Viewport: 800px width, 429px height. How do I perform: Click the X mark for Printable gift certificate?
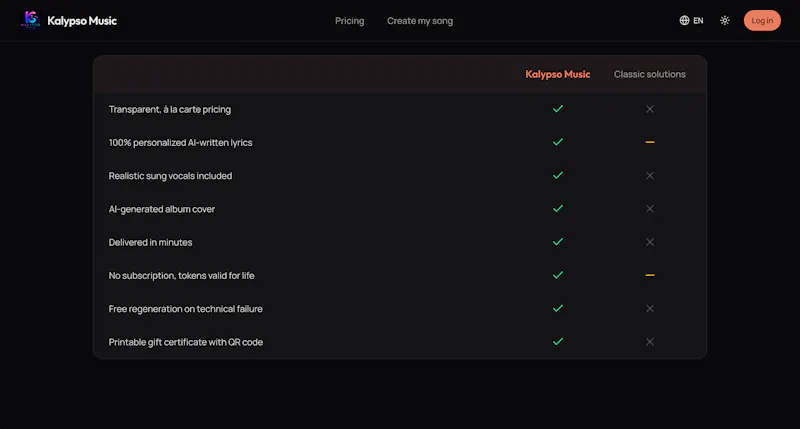click(649, 342)
